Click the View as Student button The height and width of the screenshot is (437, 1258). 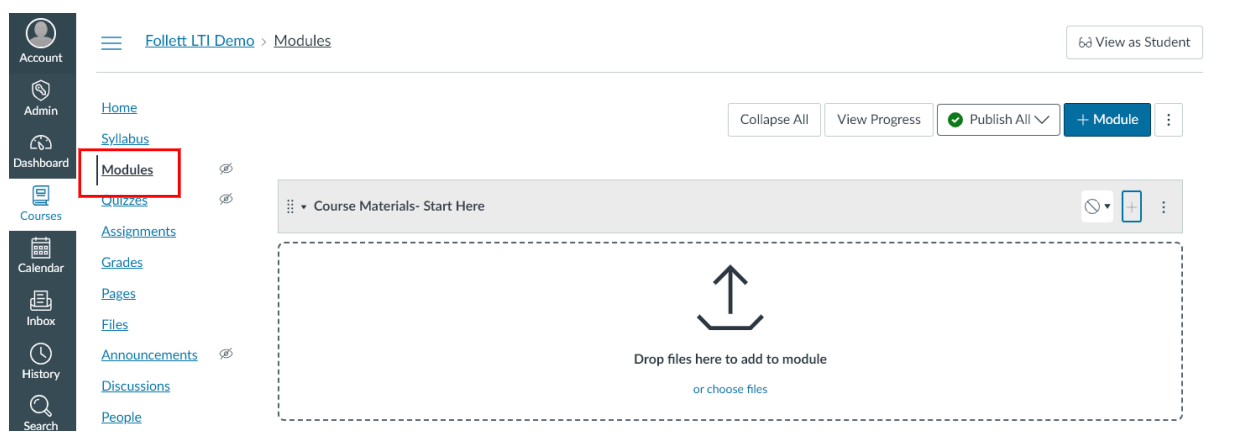[x=1134, y=42]
